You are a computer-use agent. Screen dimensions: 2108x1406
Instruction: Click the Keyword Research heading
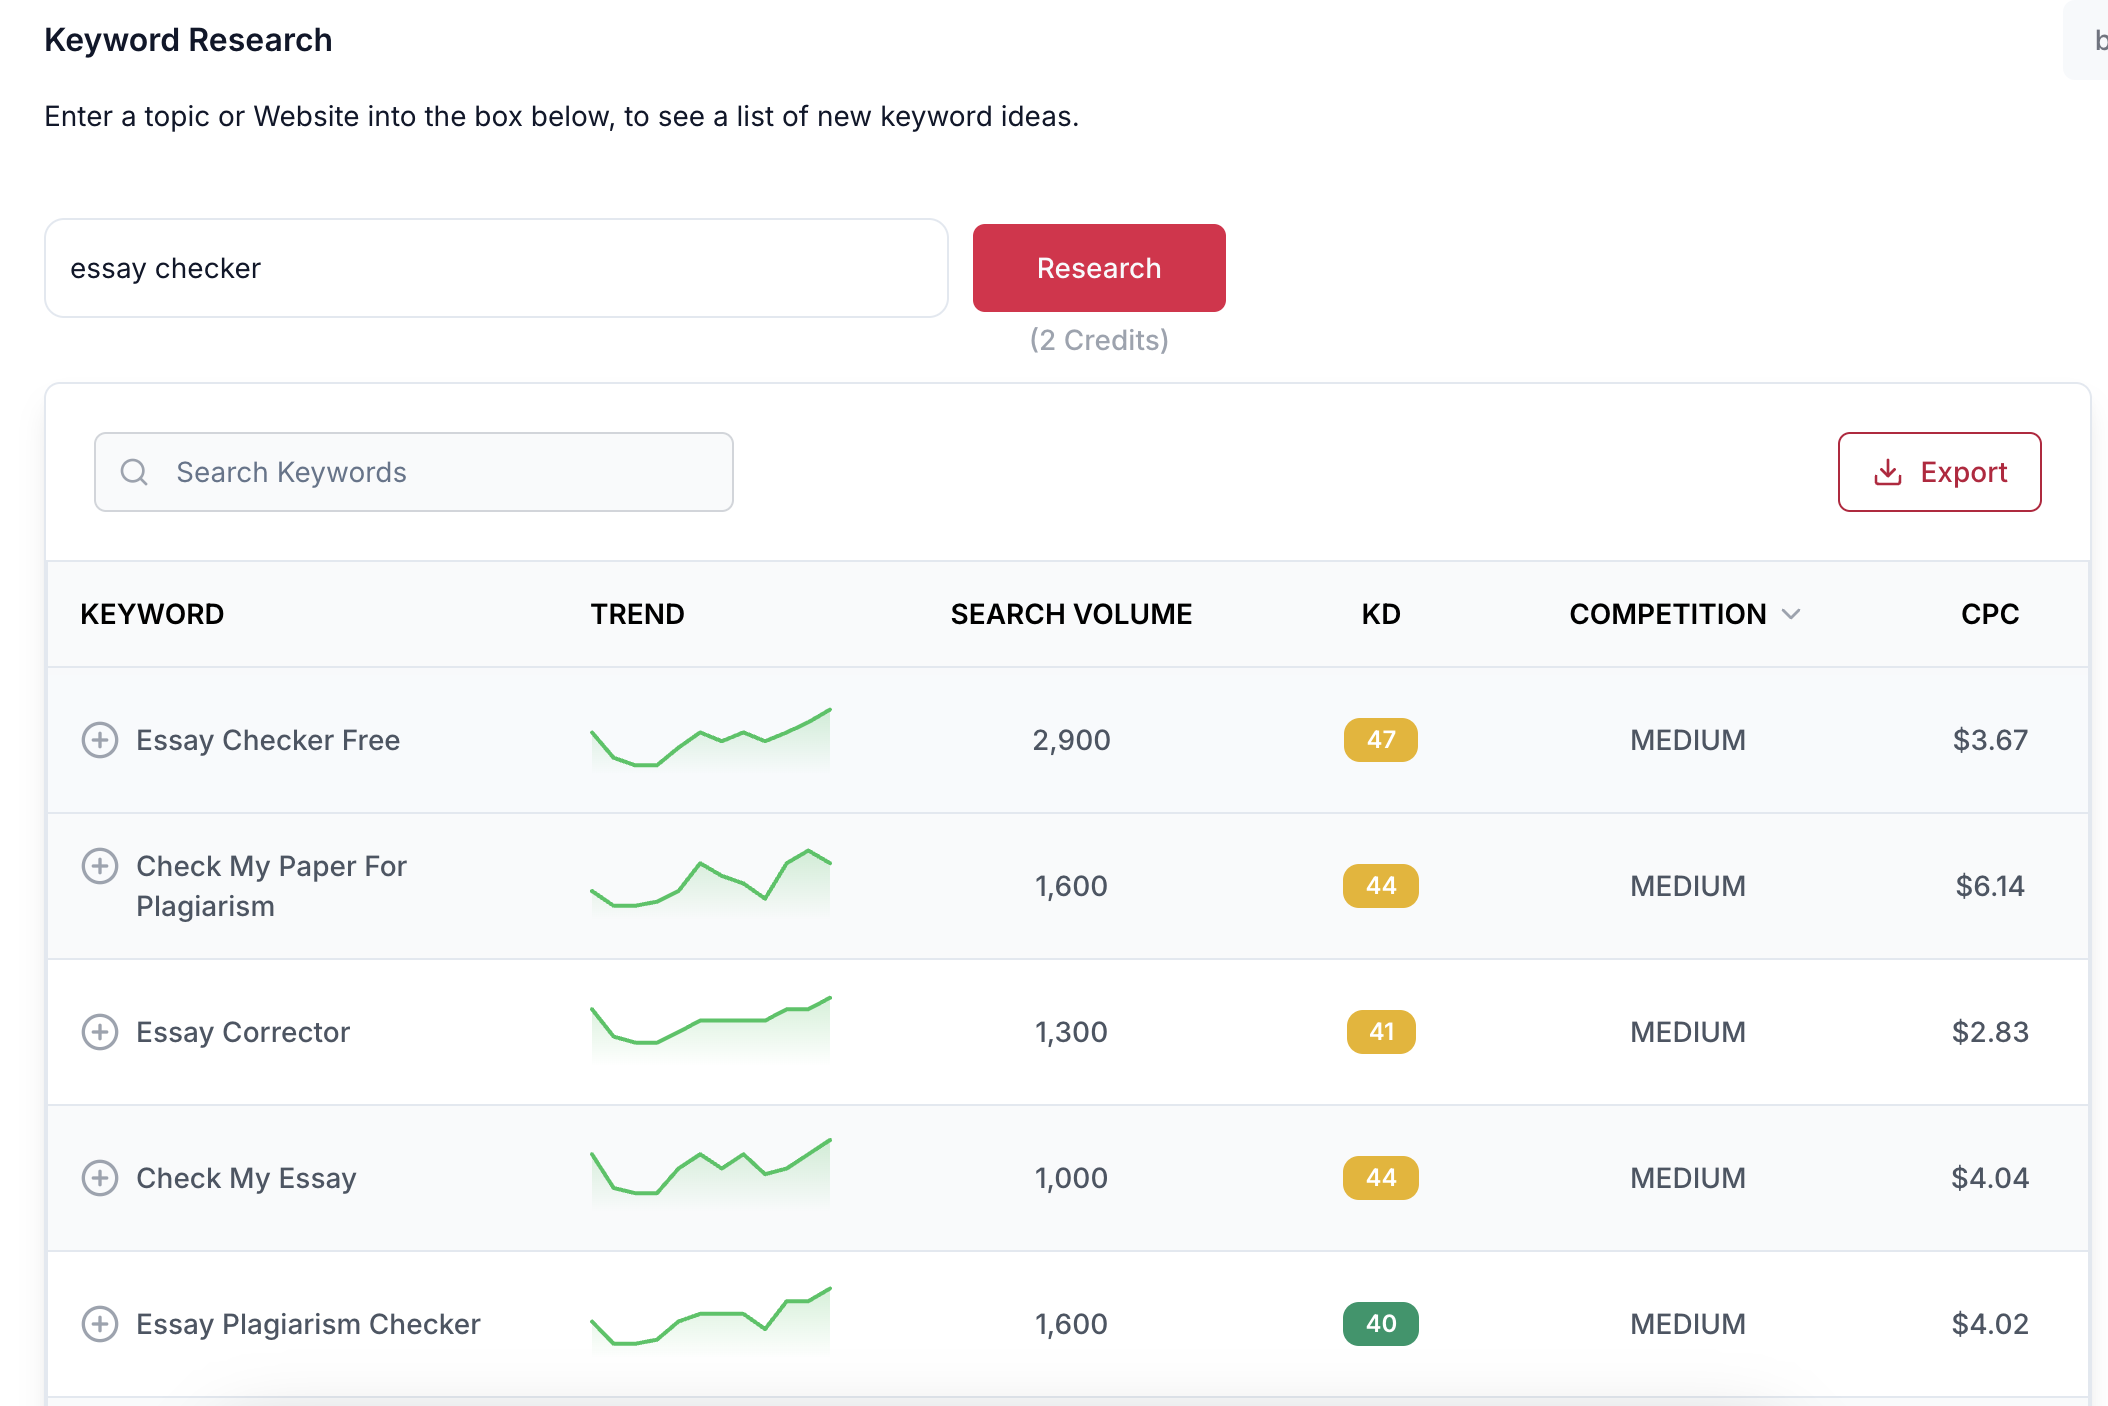tap(188, 40)
